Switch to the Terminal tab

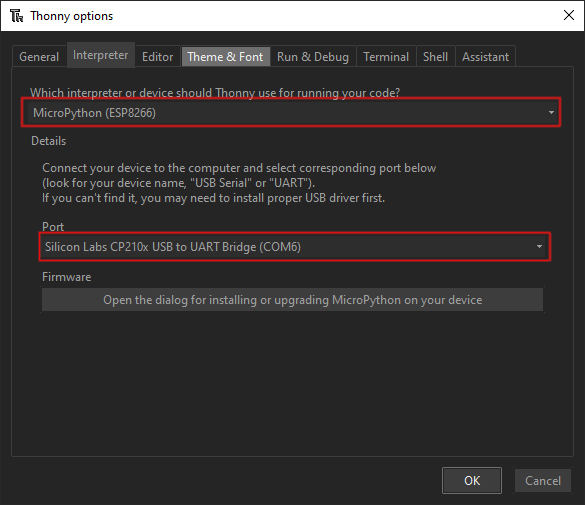tap(386, 57)
